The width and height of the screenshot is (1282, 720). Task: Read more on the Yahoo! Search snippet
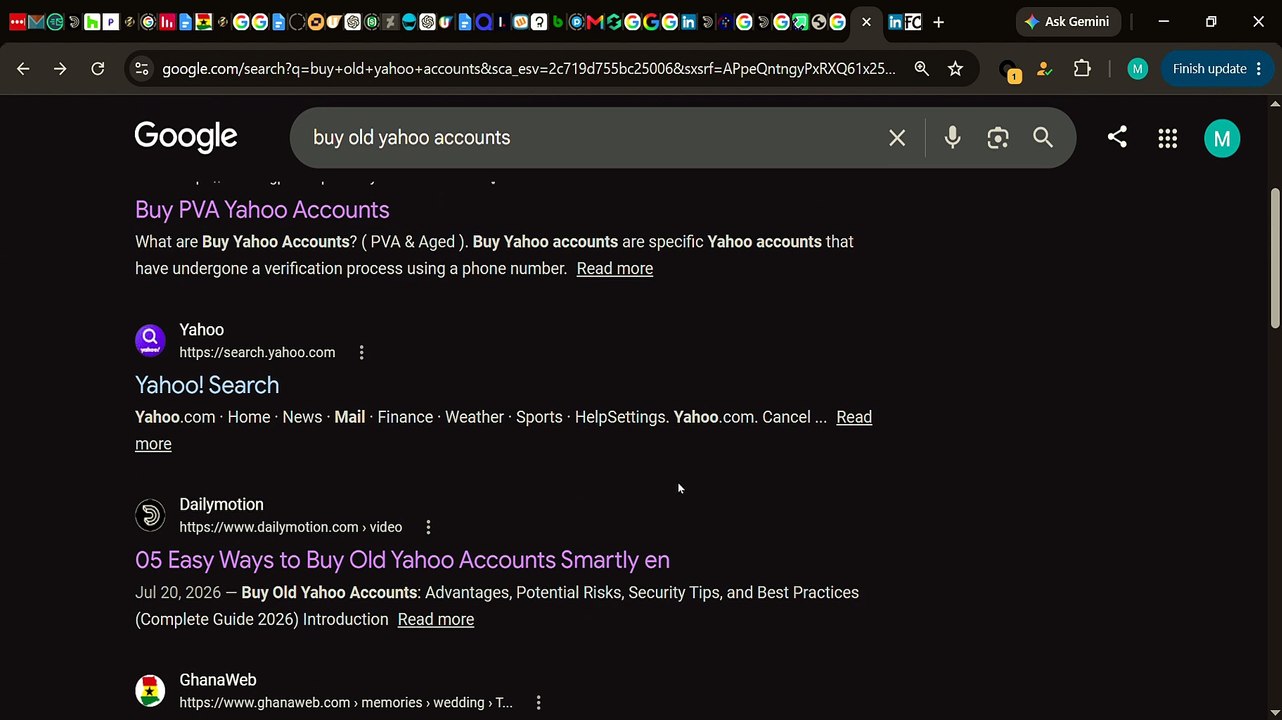854,417
